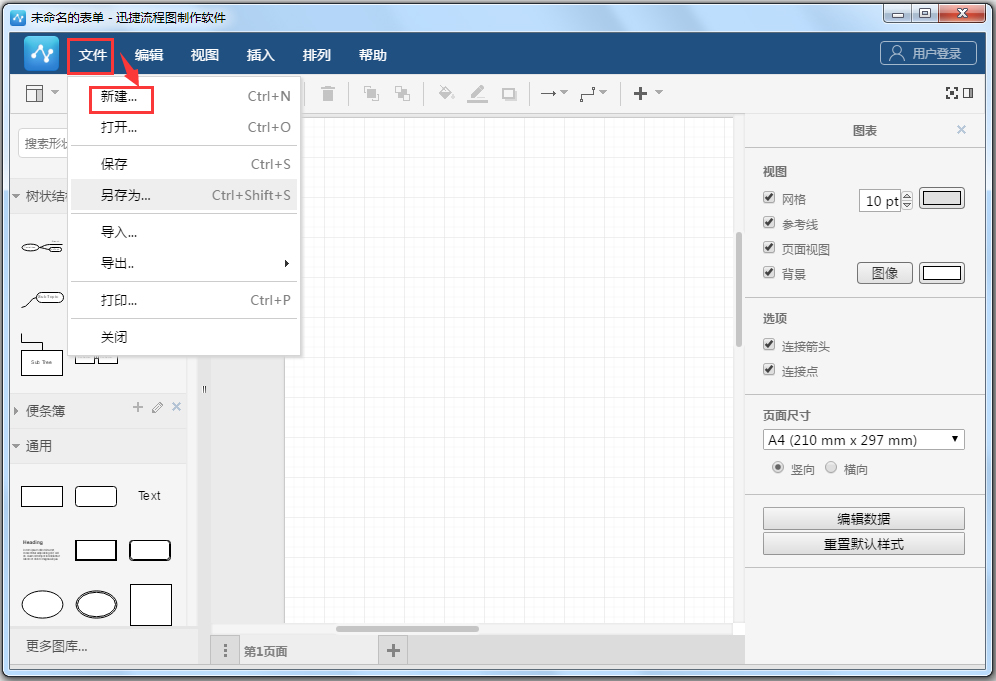Open the 插入 menu
This screenshot has height=681, width=996.
pyautogui.click(x=260, y=55)
